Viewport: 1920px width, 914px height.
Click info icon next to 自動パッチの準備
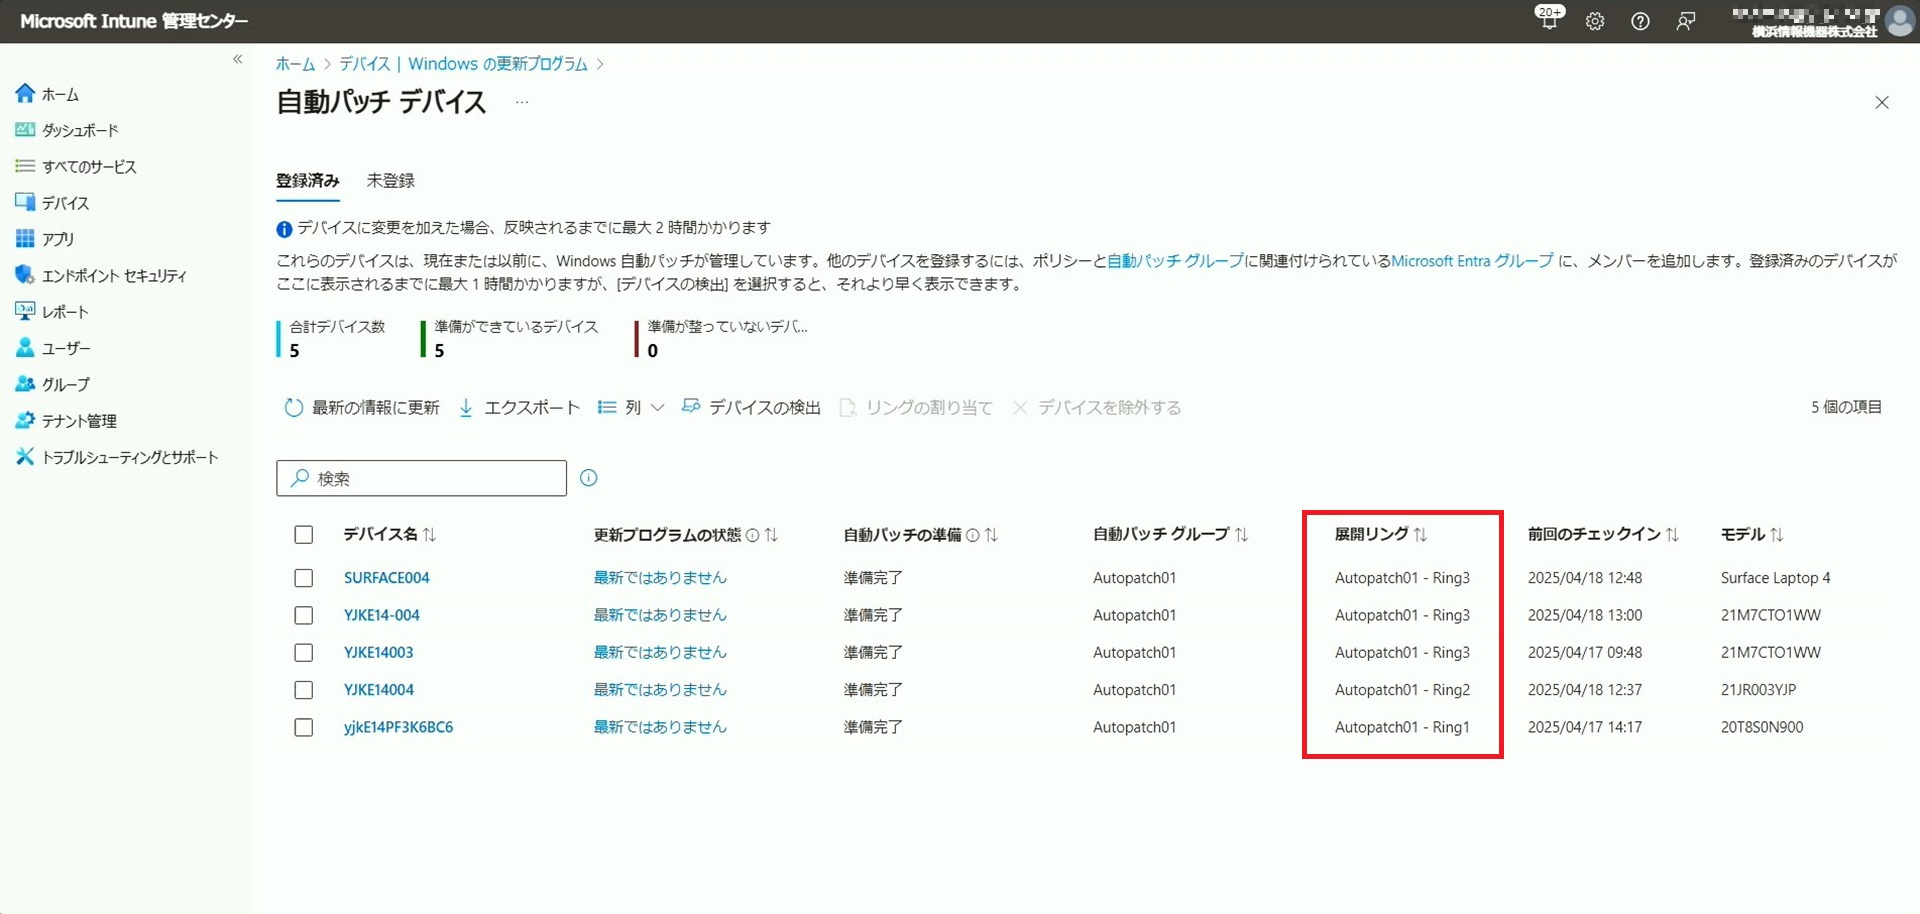point(972,535)
